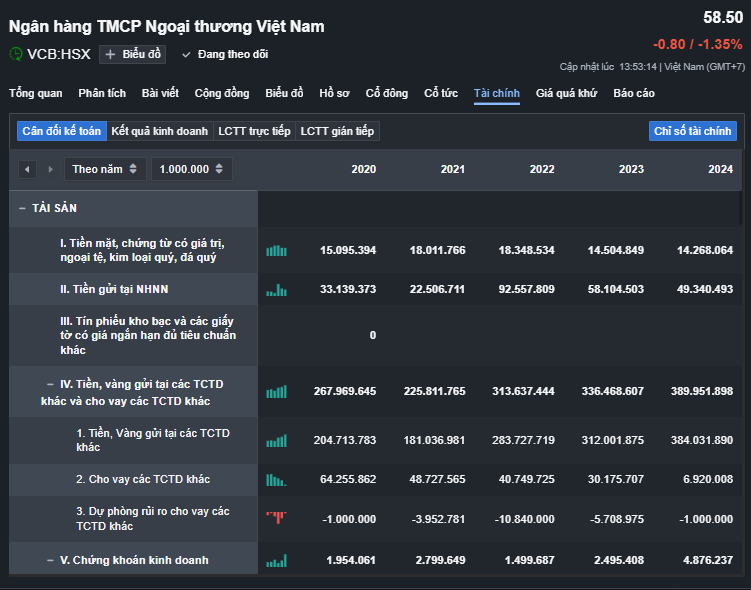Switch to the Tổng quan tab

36,93
